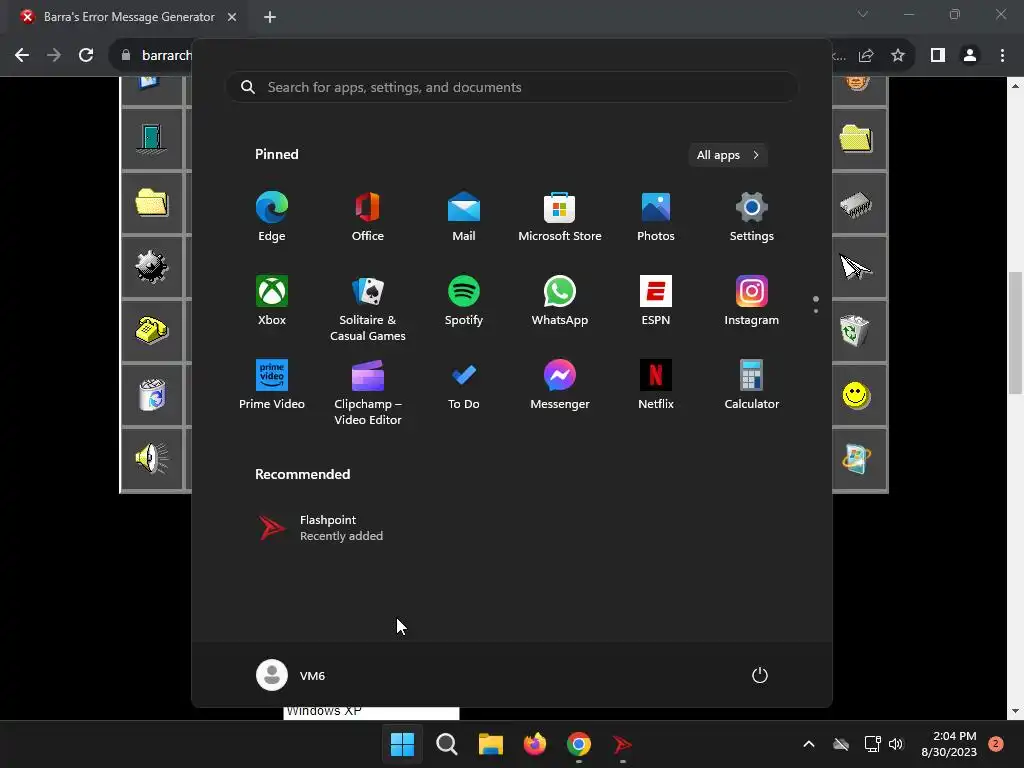Open Microsoft Store pinned app
Image resolution: width=1024 pixels, height=768 pixels.
[x=560, y=217]
